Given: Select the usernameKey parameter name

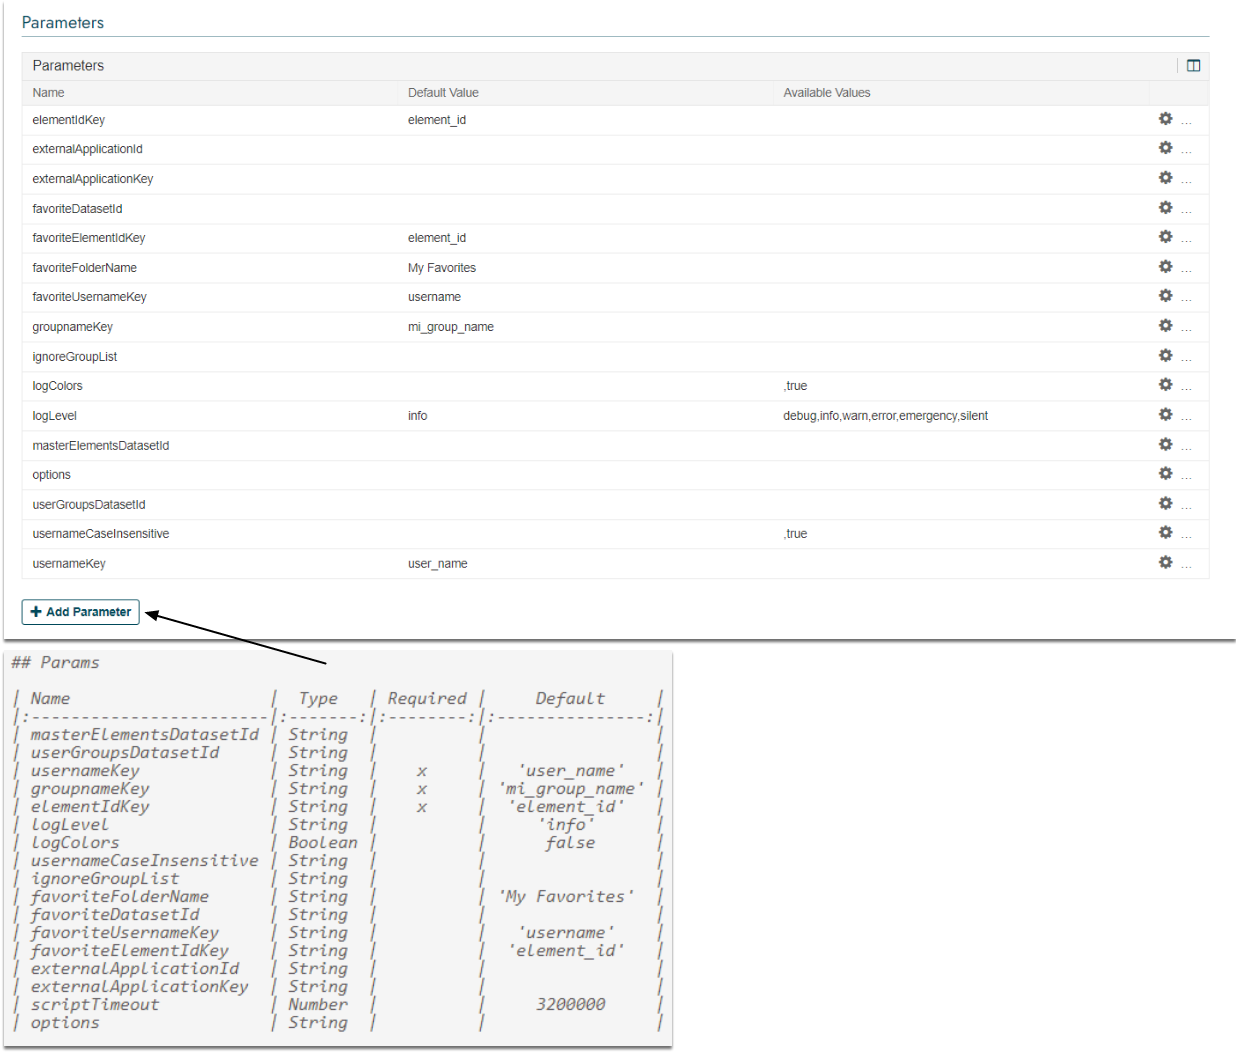Looking at the screenshot, I should pos(68,564).
